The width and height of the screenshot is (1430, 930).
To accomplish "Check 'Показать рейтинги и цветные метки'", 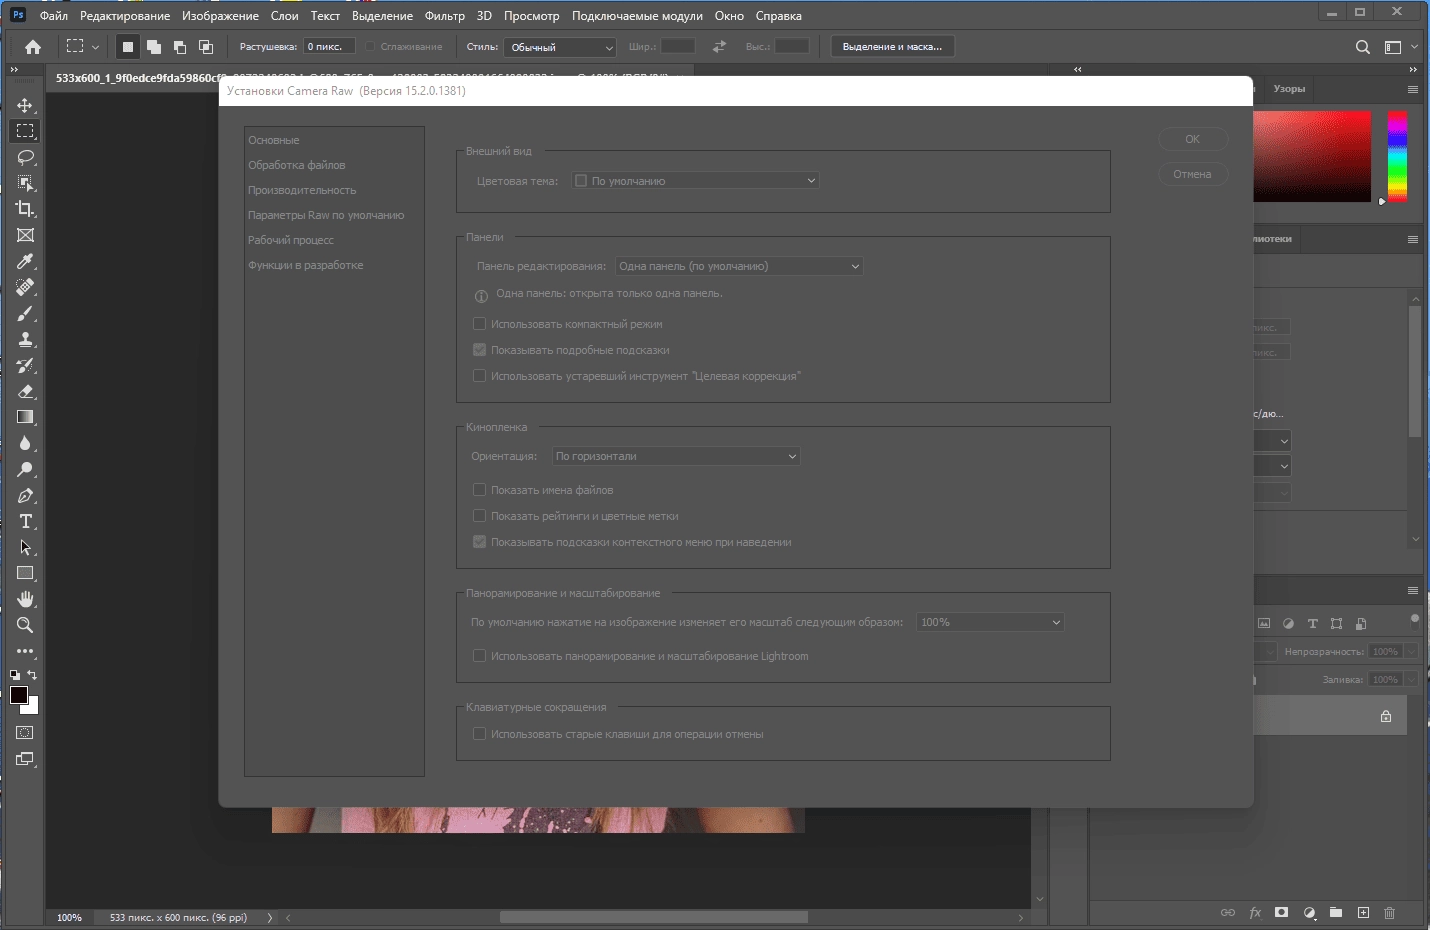I will tap(479, 516).
